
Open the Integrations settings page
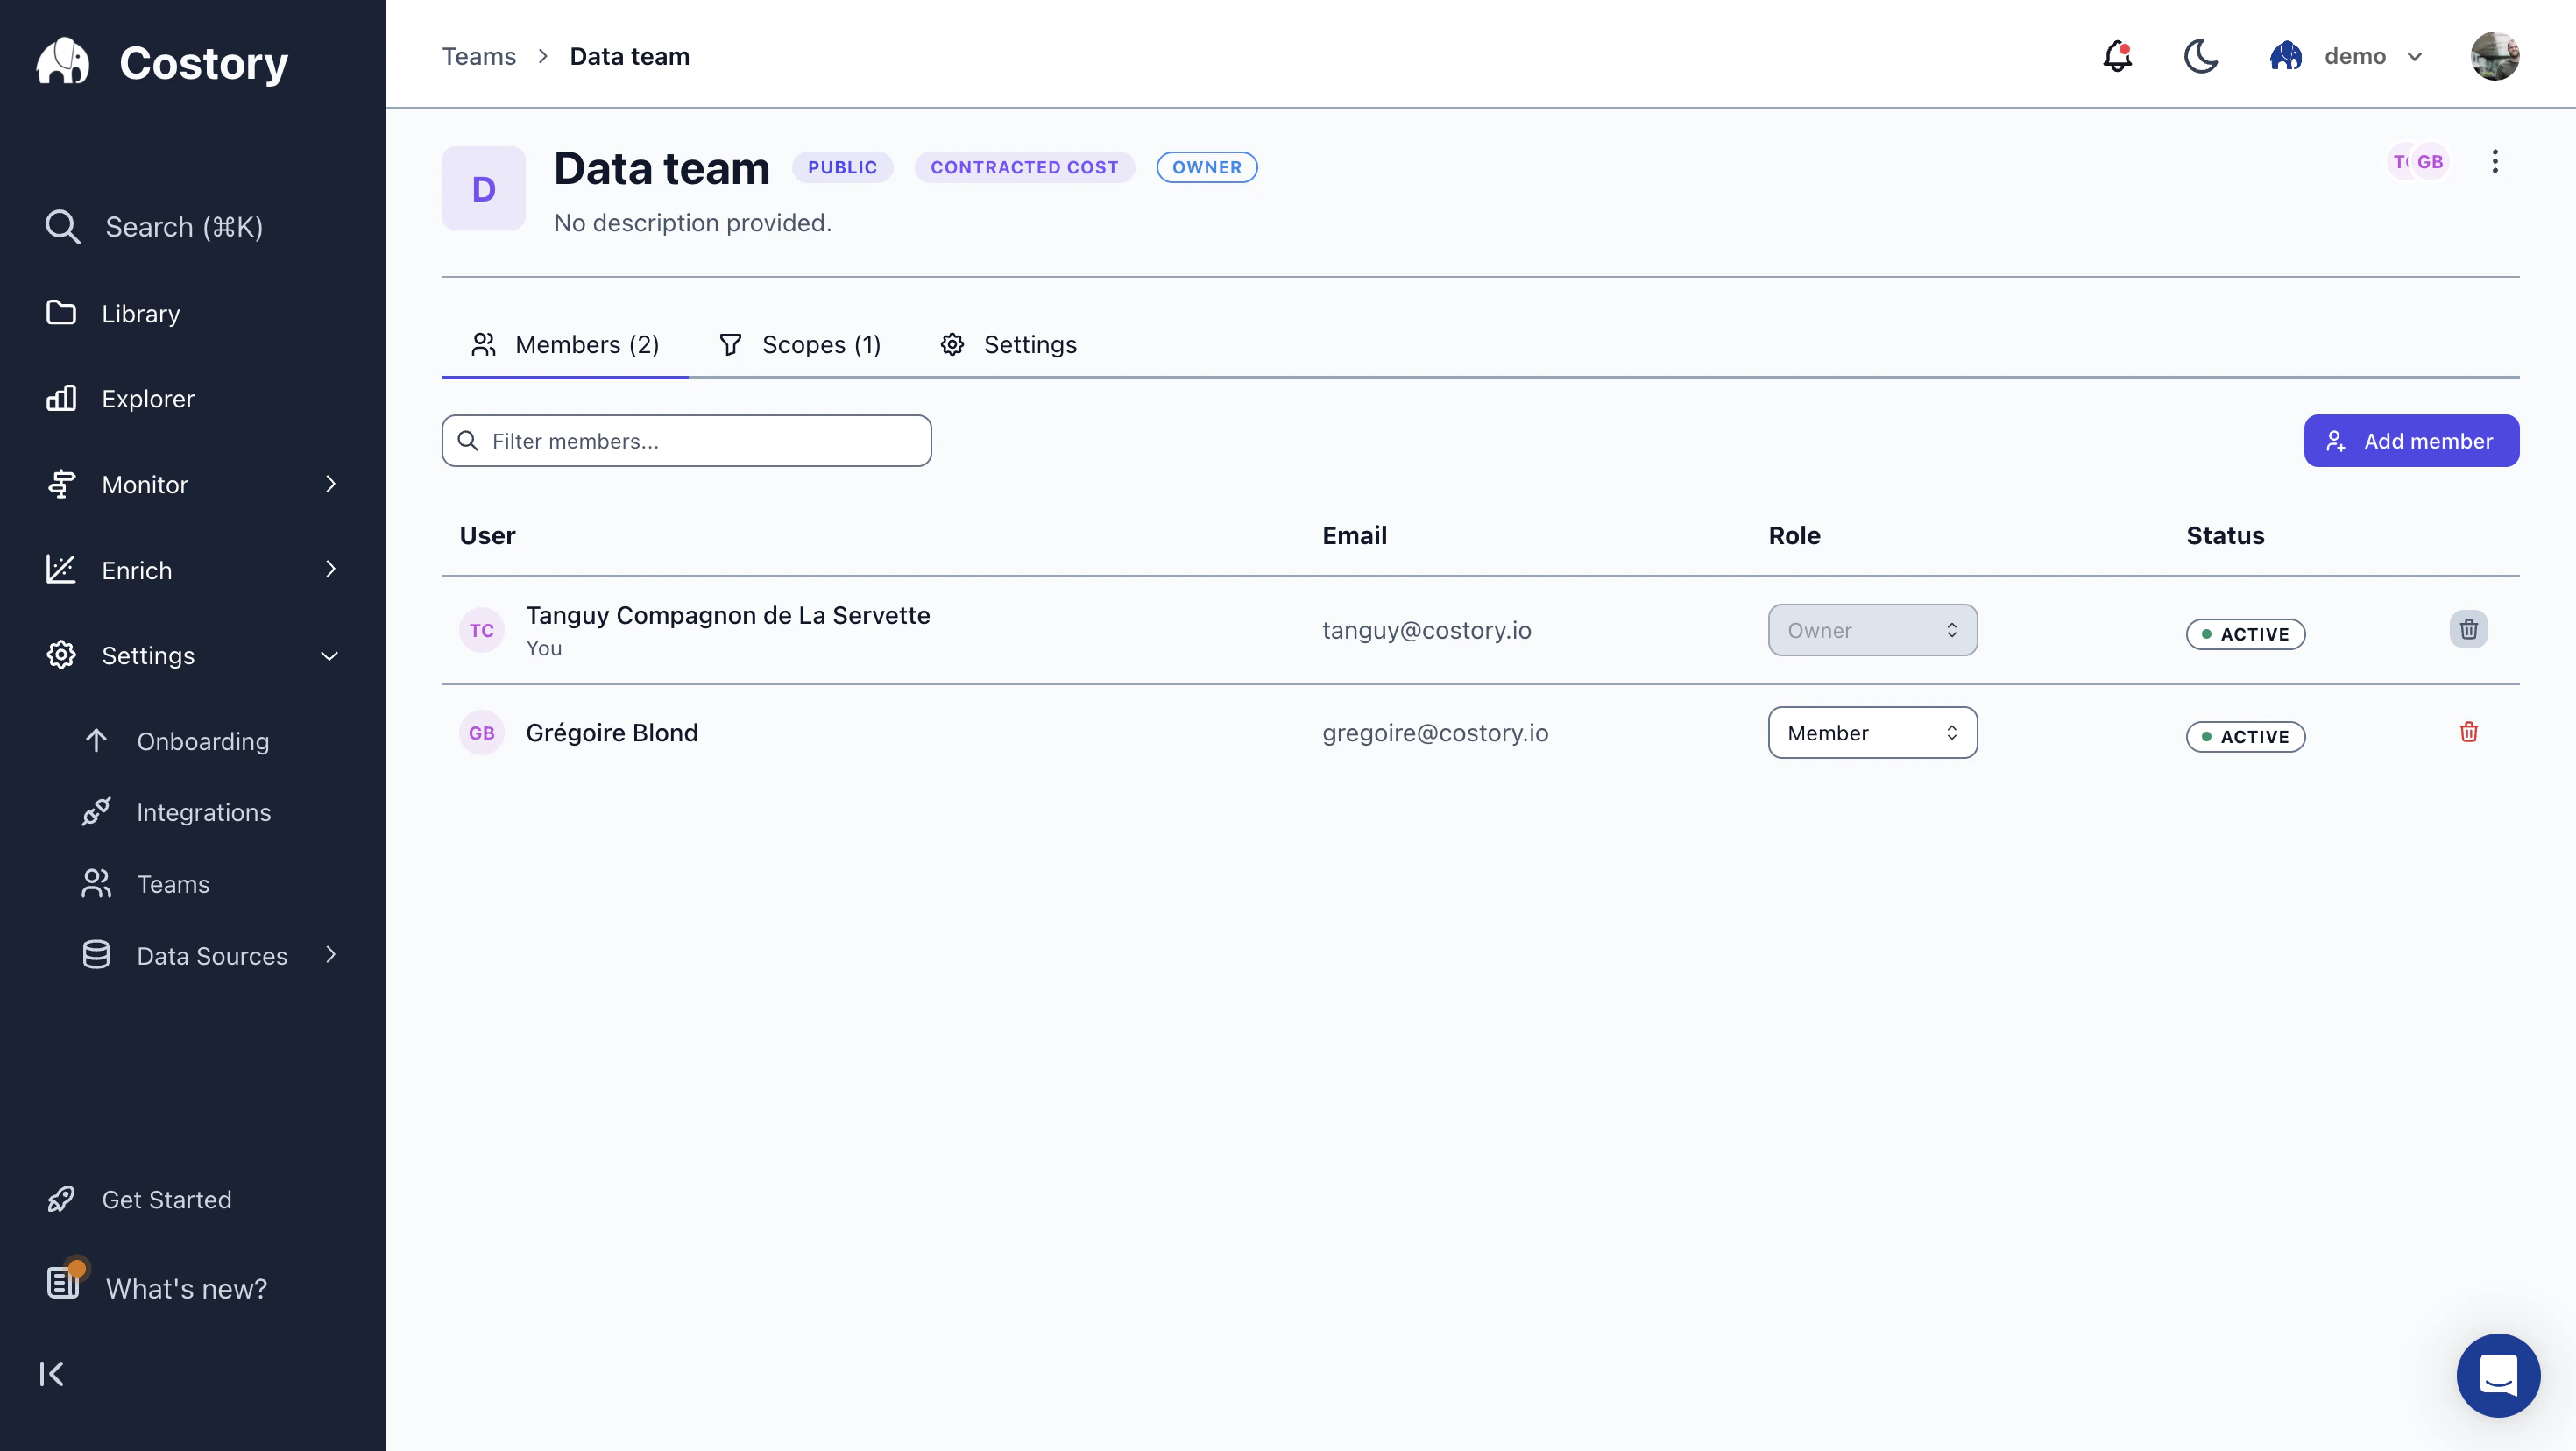(204, 812)
